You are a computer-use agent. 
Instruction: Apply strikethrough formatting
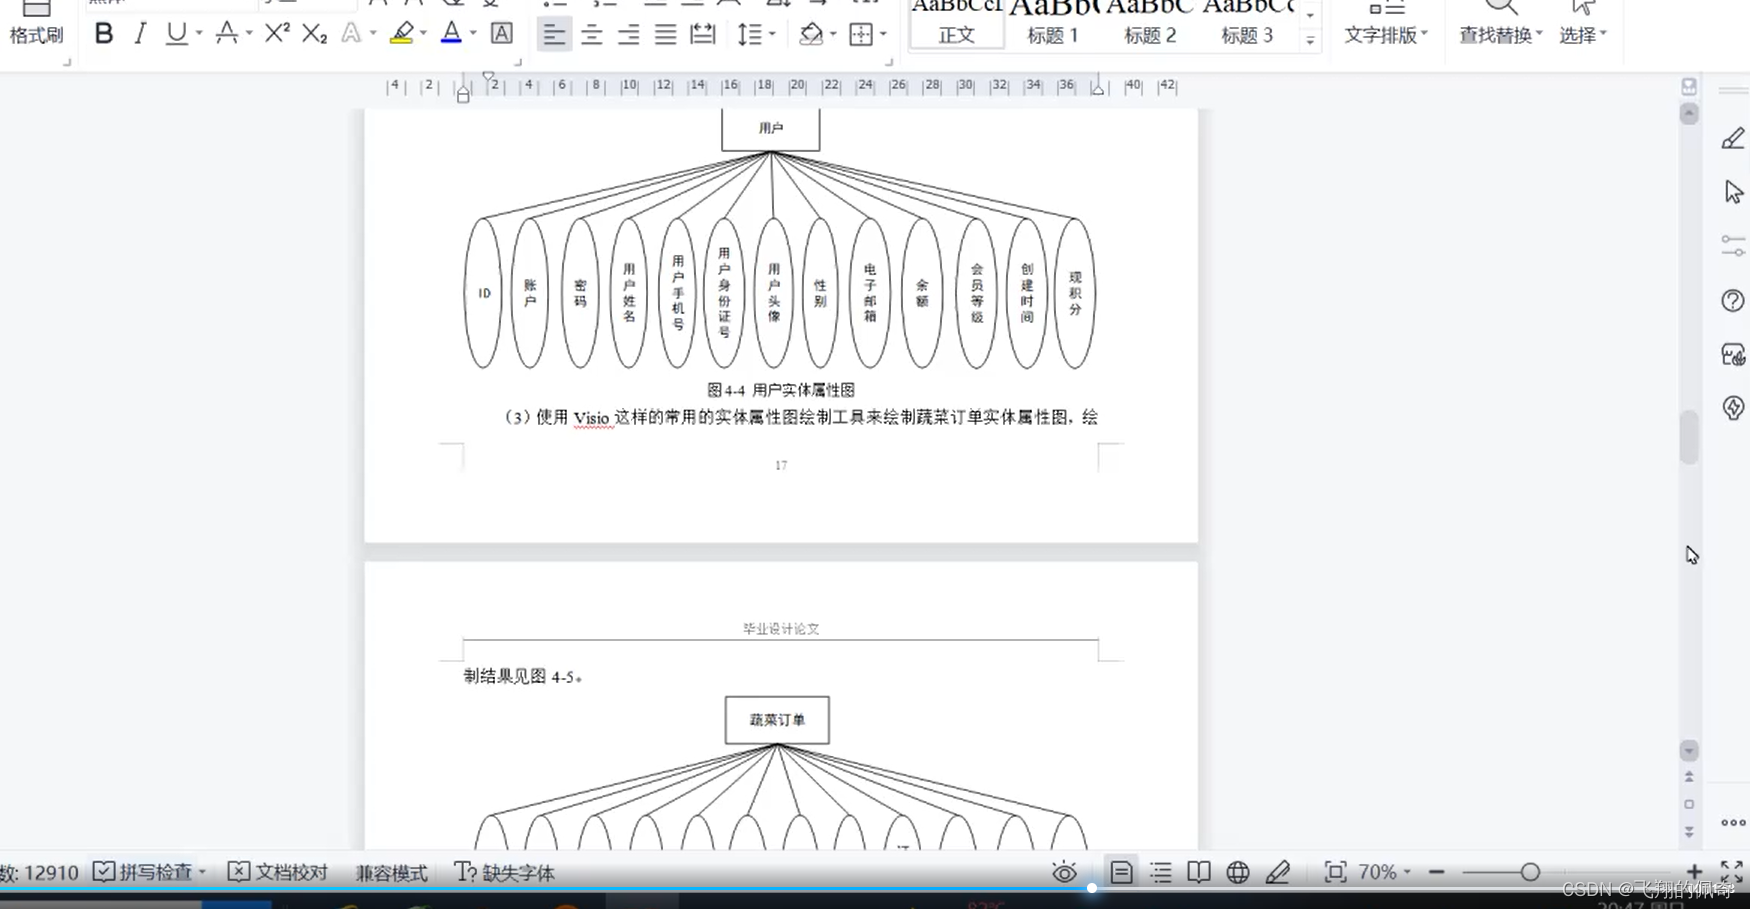(x=227, y=34)
